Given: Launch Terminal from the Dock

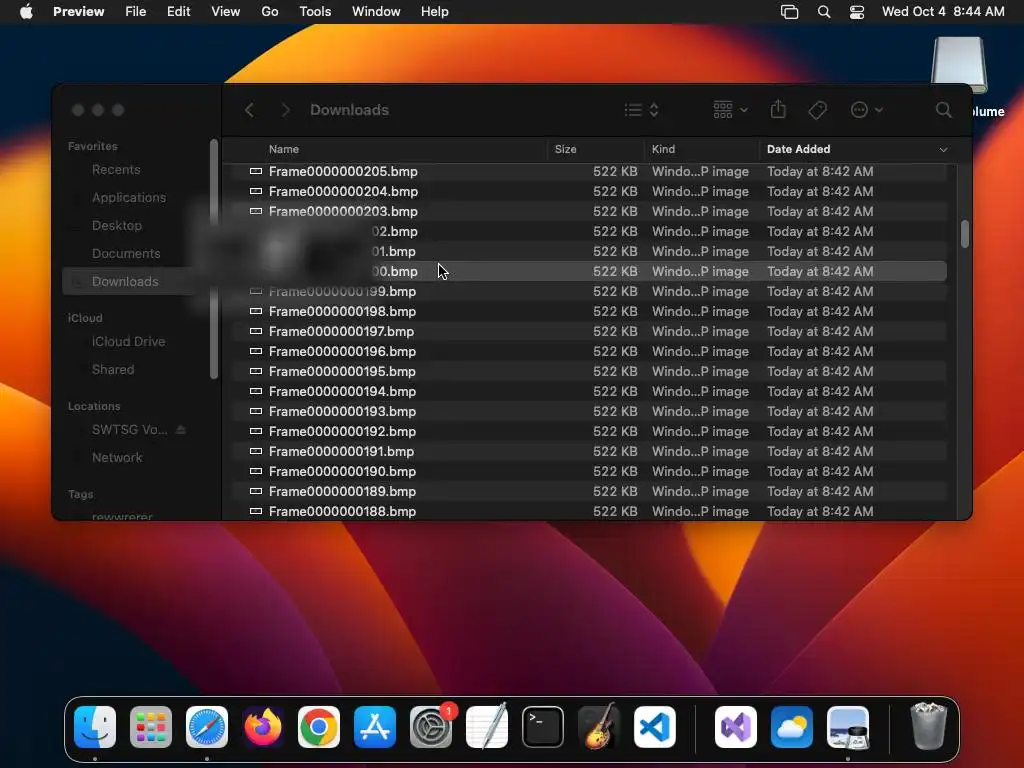Looking at the screenshot, I should 543,727.
